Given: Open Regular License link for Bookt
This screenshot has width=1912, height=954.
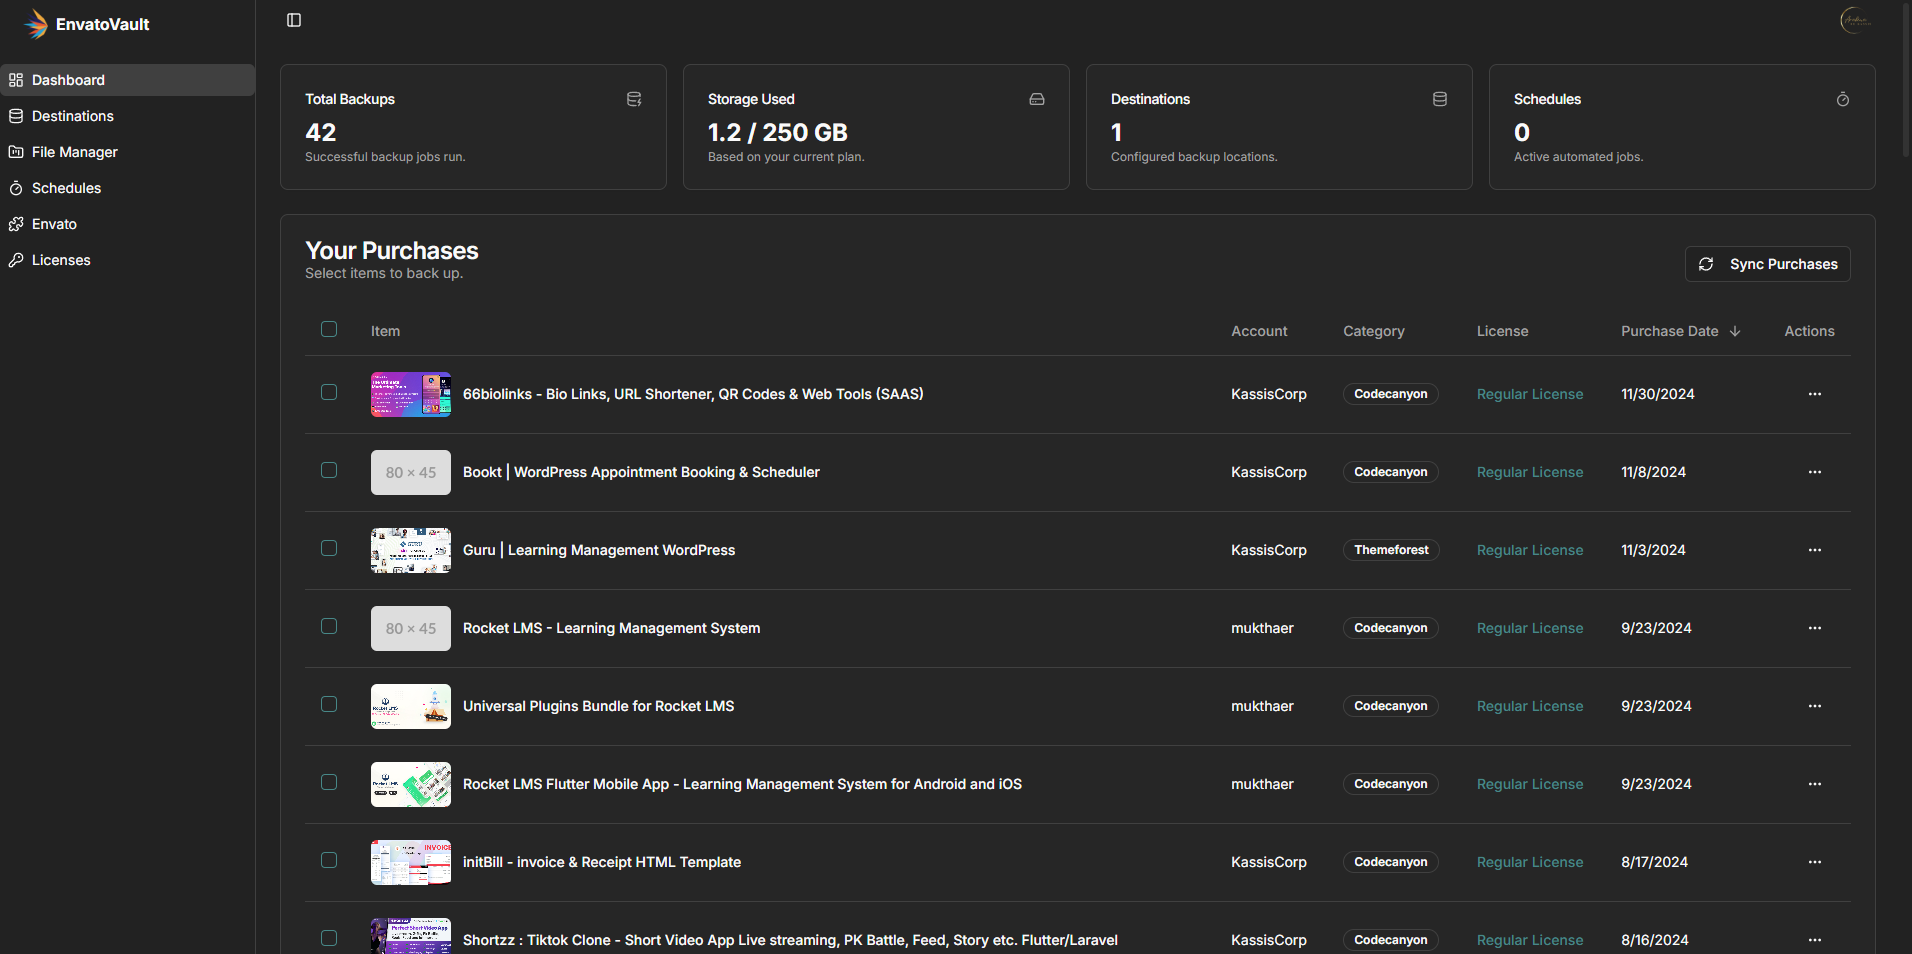Looking at the screenshot, I should [1530, 472].
